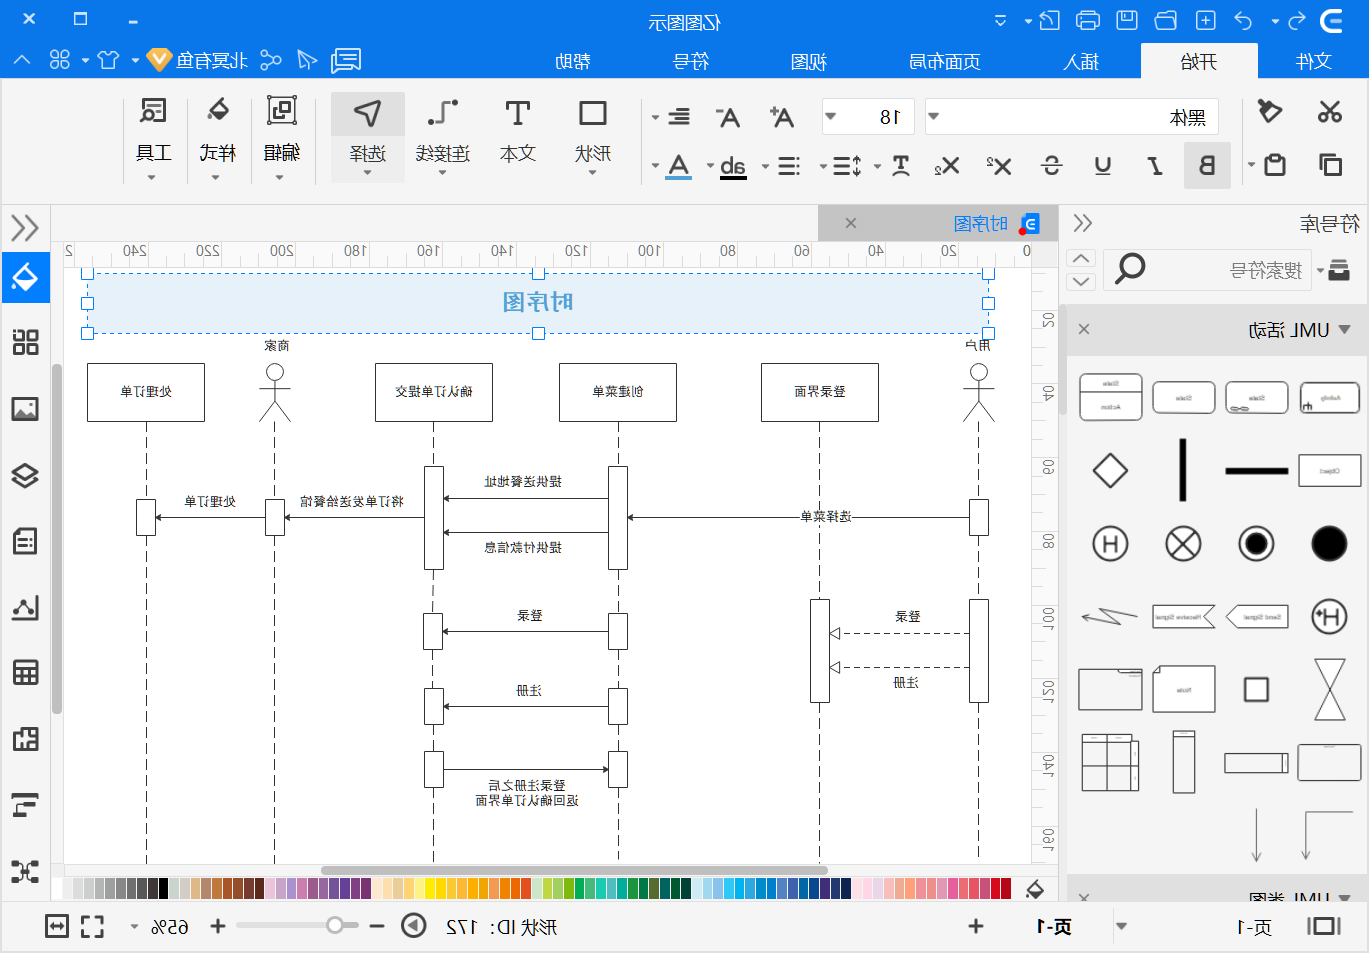Click the format painter brush icon
Viewport: 1369px width, 953px height.
1269,111
